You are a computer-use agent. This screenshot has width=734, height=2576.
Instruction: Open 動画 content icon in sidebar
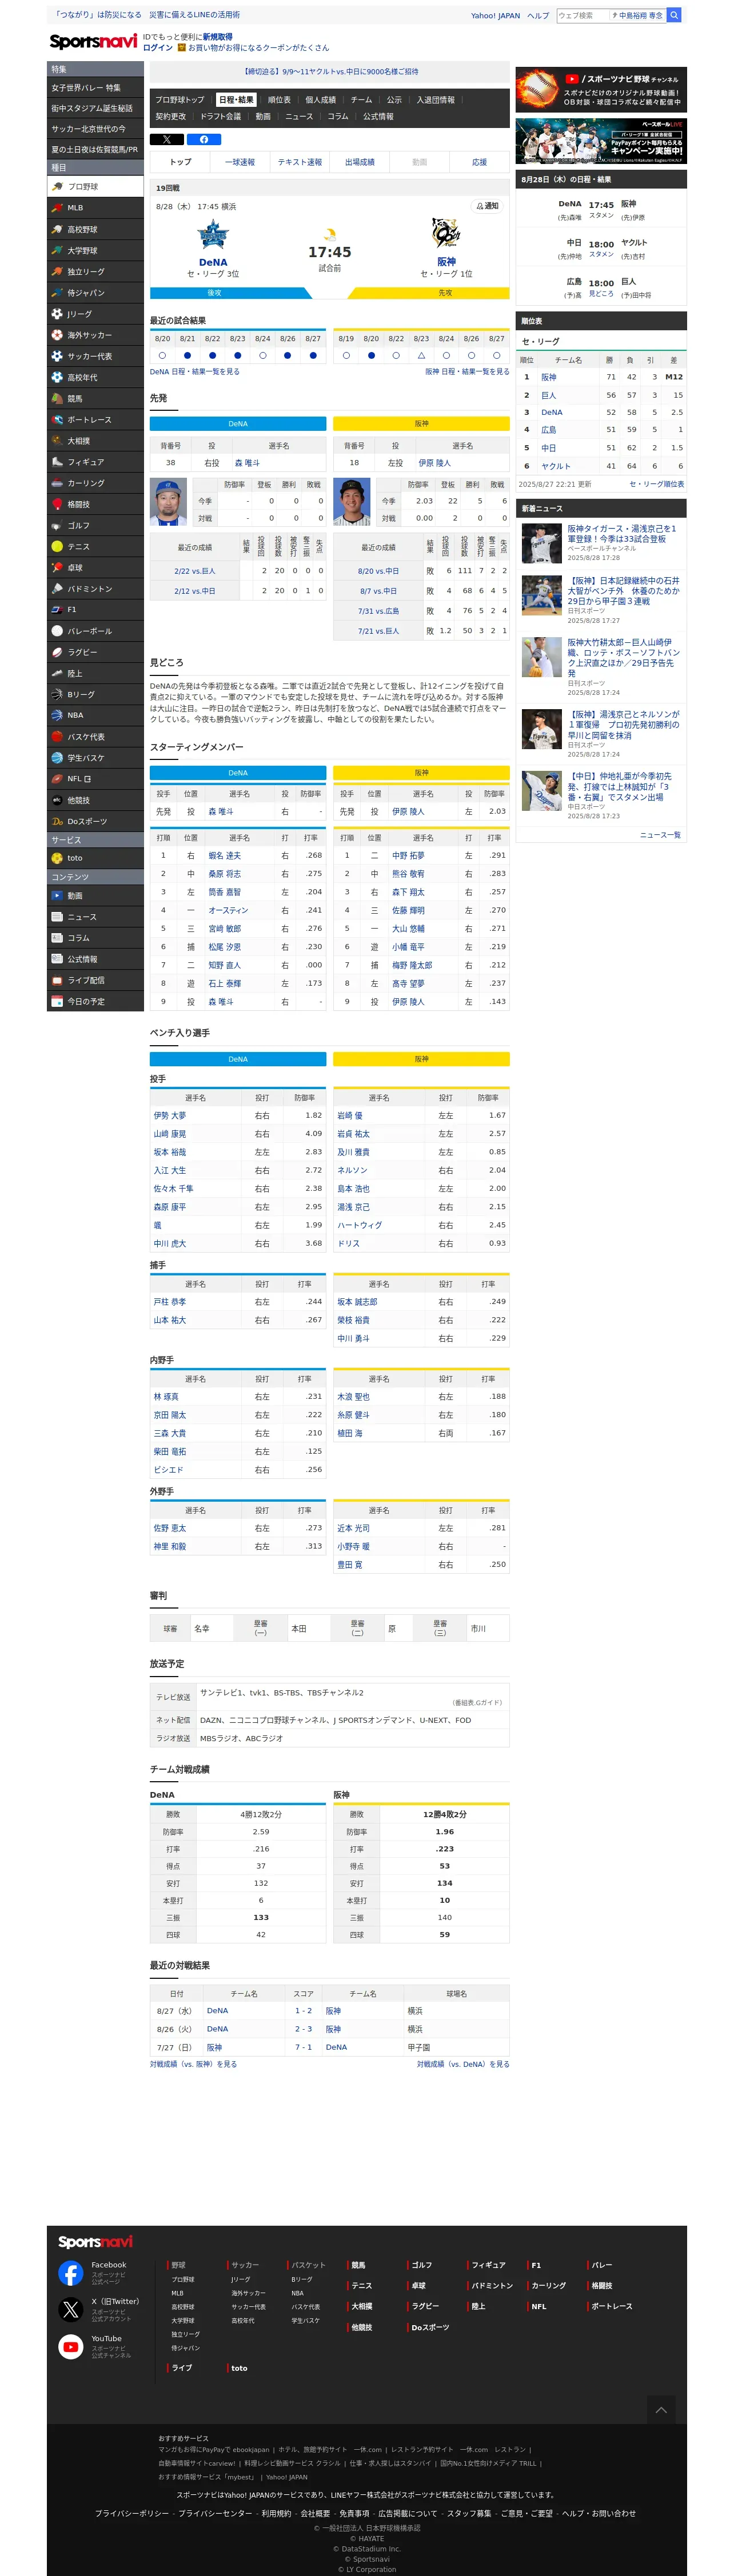58,896
